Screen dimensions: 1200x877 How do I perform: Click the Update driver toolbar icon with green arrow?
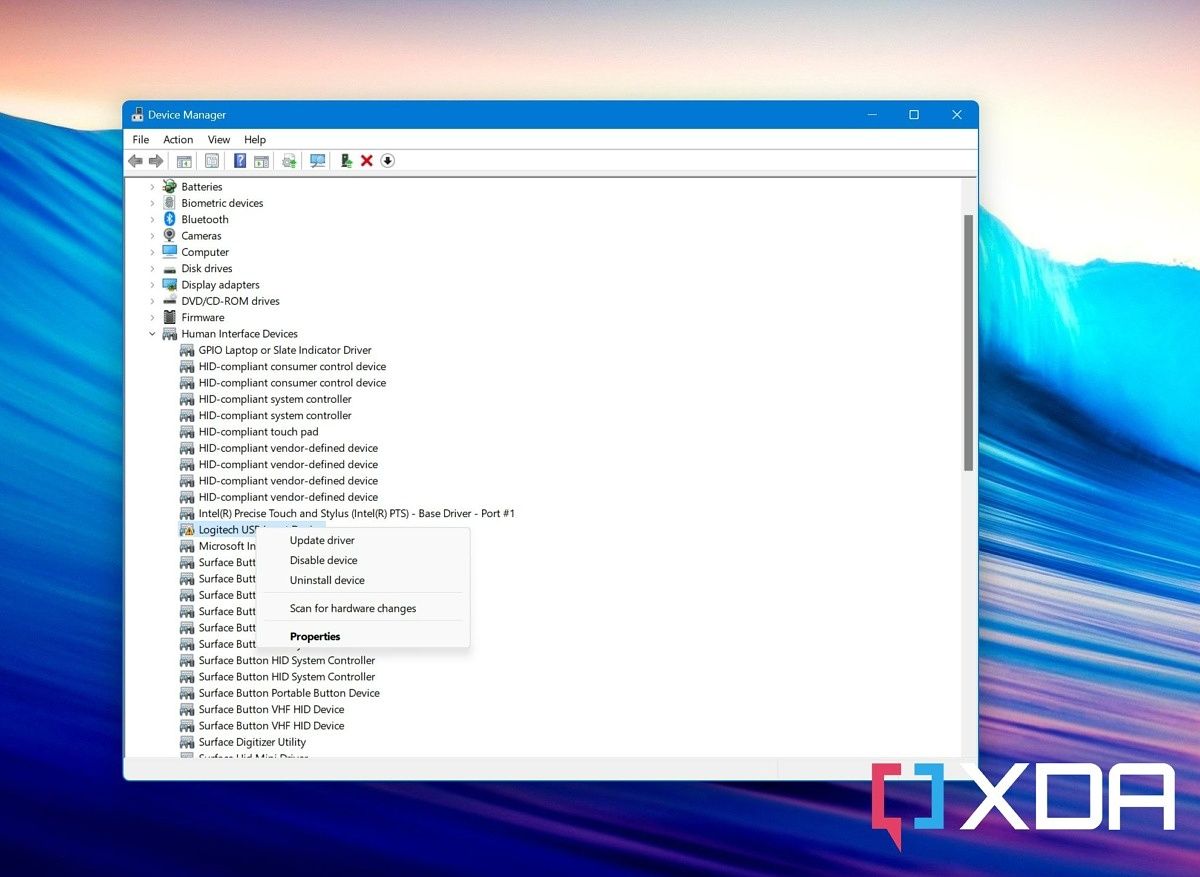coord(346,161)
